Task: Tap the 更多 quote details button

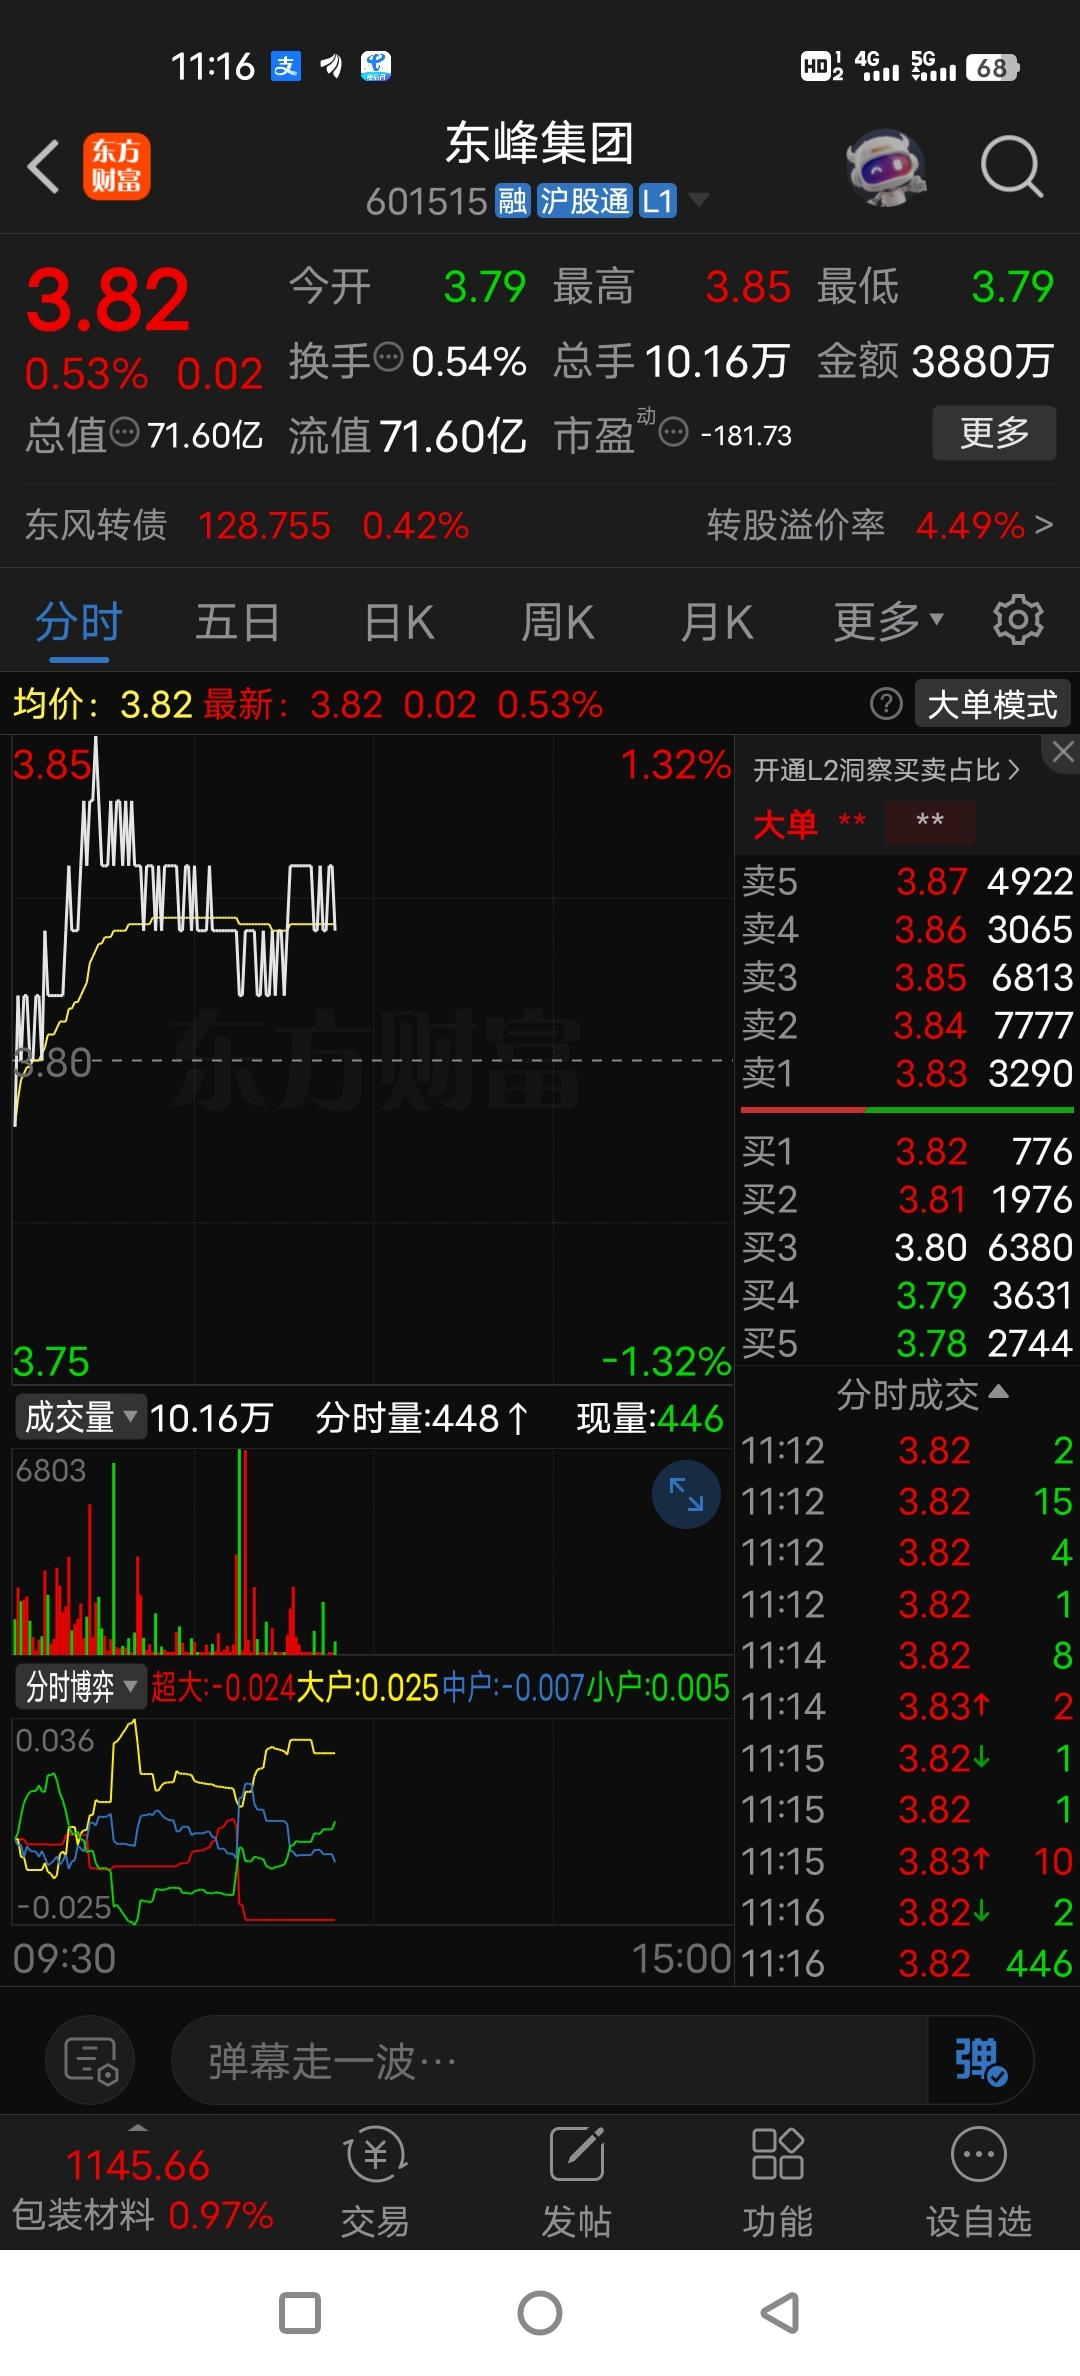Action: pyautogui.click(x=994, y=432)
